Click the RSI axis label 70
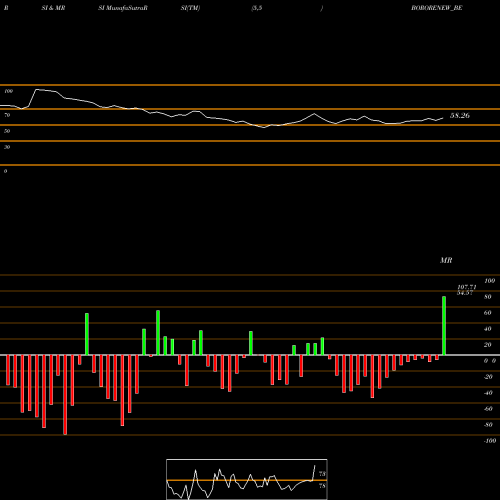This screenshot has width=500, height=500. click(7, 115)
